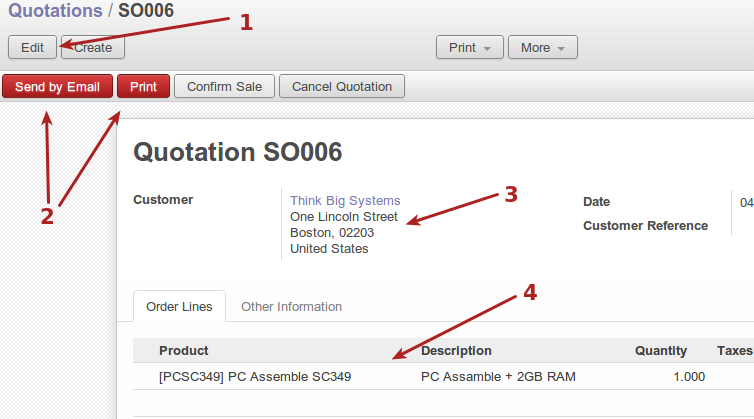Click the PC Assamble + 2GB RAM description

(x=498, y=377)
